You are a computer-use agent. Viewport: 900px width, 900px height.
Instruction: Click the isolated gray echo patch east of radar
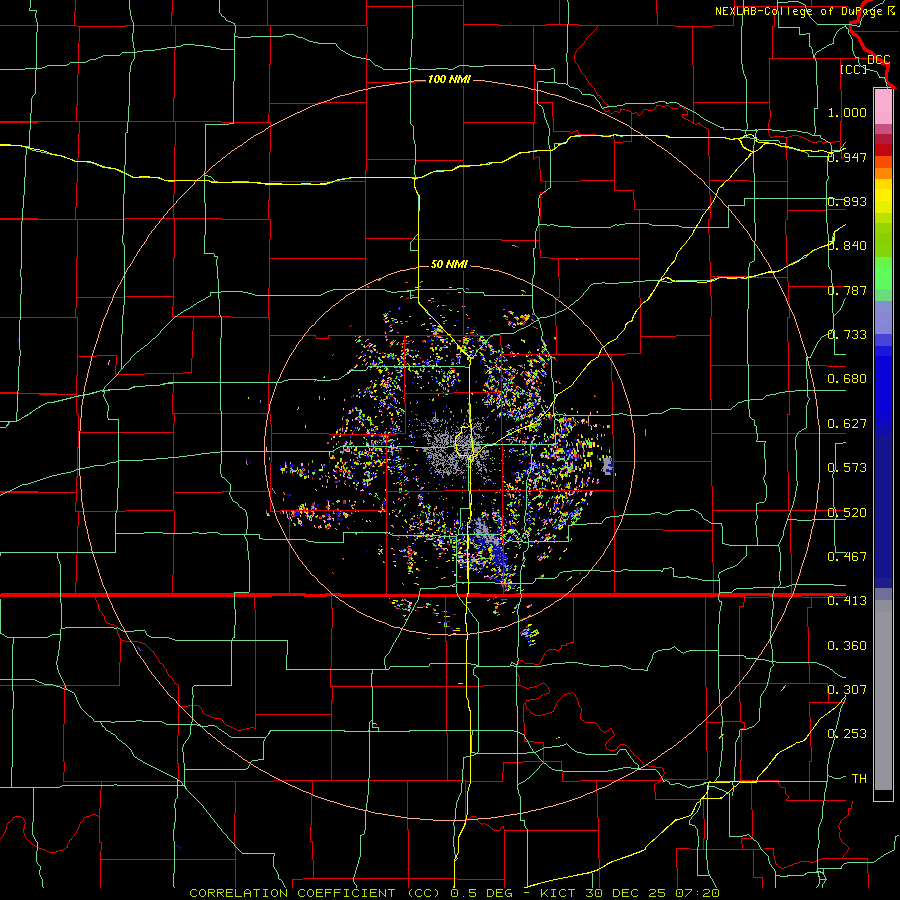(607, 464)
